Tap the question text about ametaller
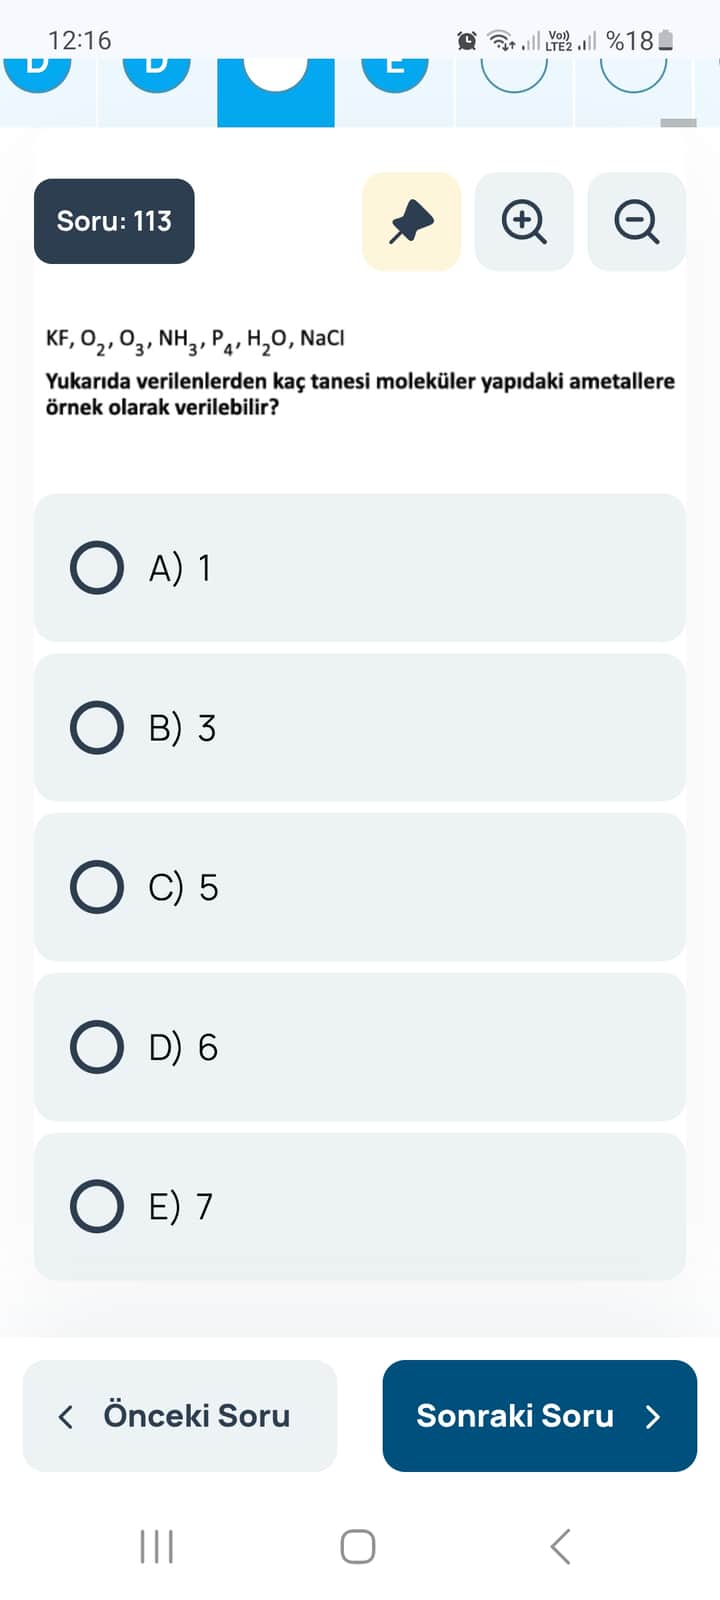 click(360, 394)
